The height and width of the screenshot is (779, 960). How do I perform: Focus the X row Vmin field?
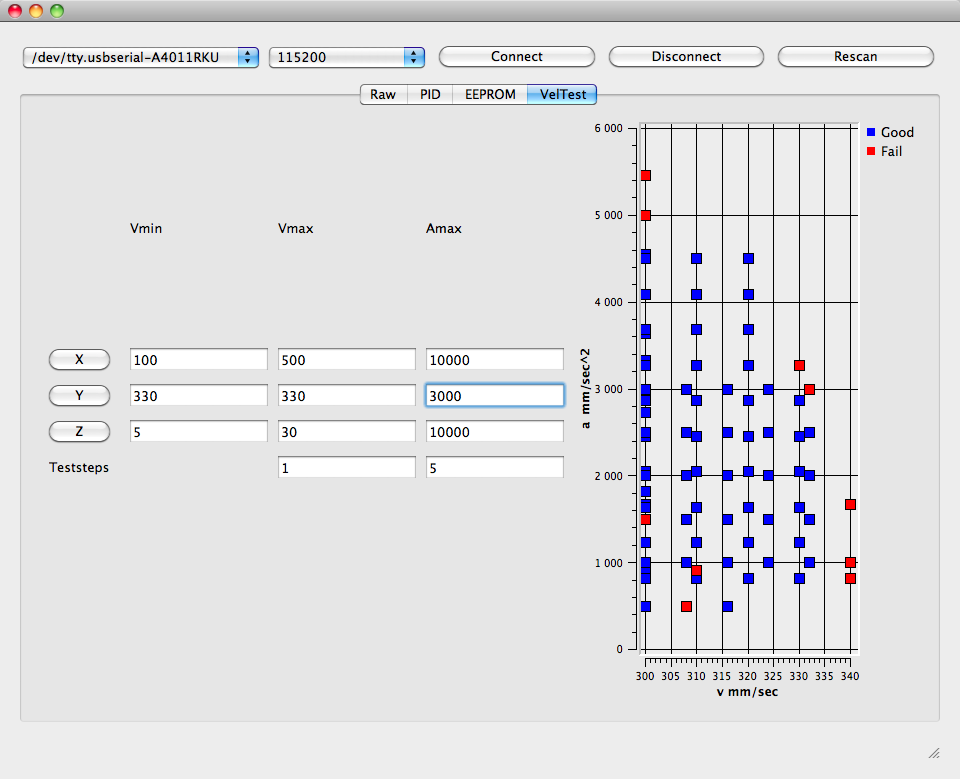[198, 360]
